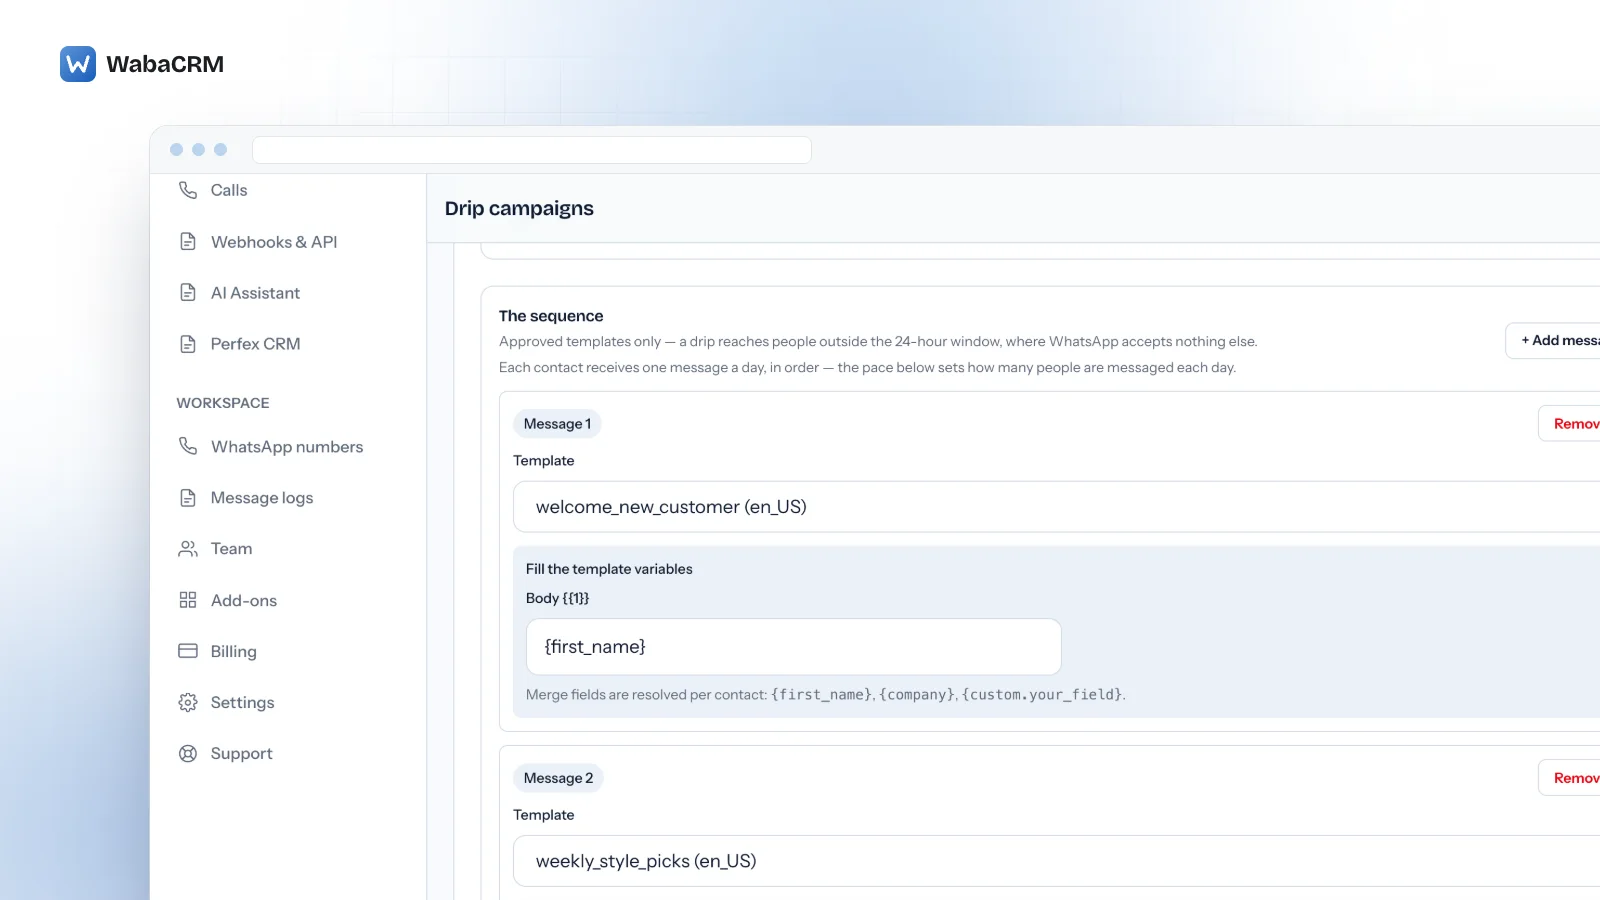Image resolution: width=1600 pixels, height=900 pixels.
Task: Remove Message 2 from the sequence
Action: (x=1570, y=778)
